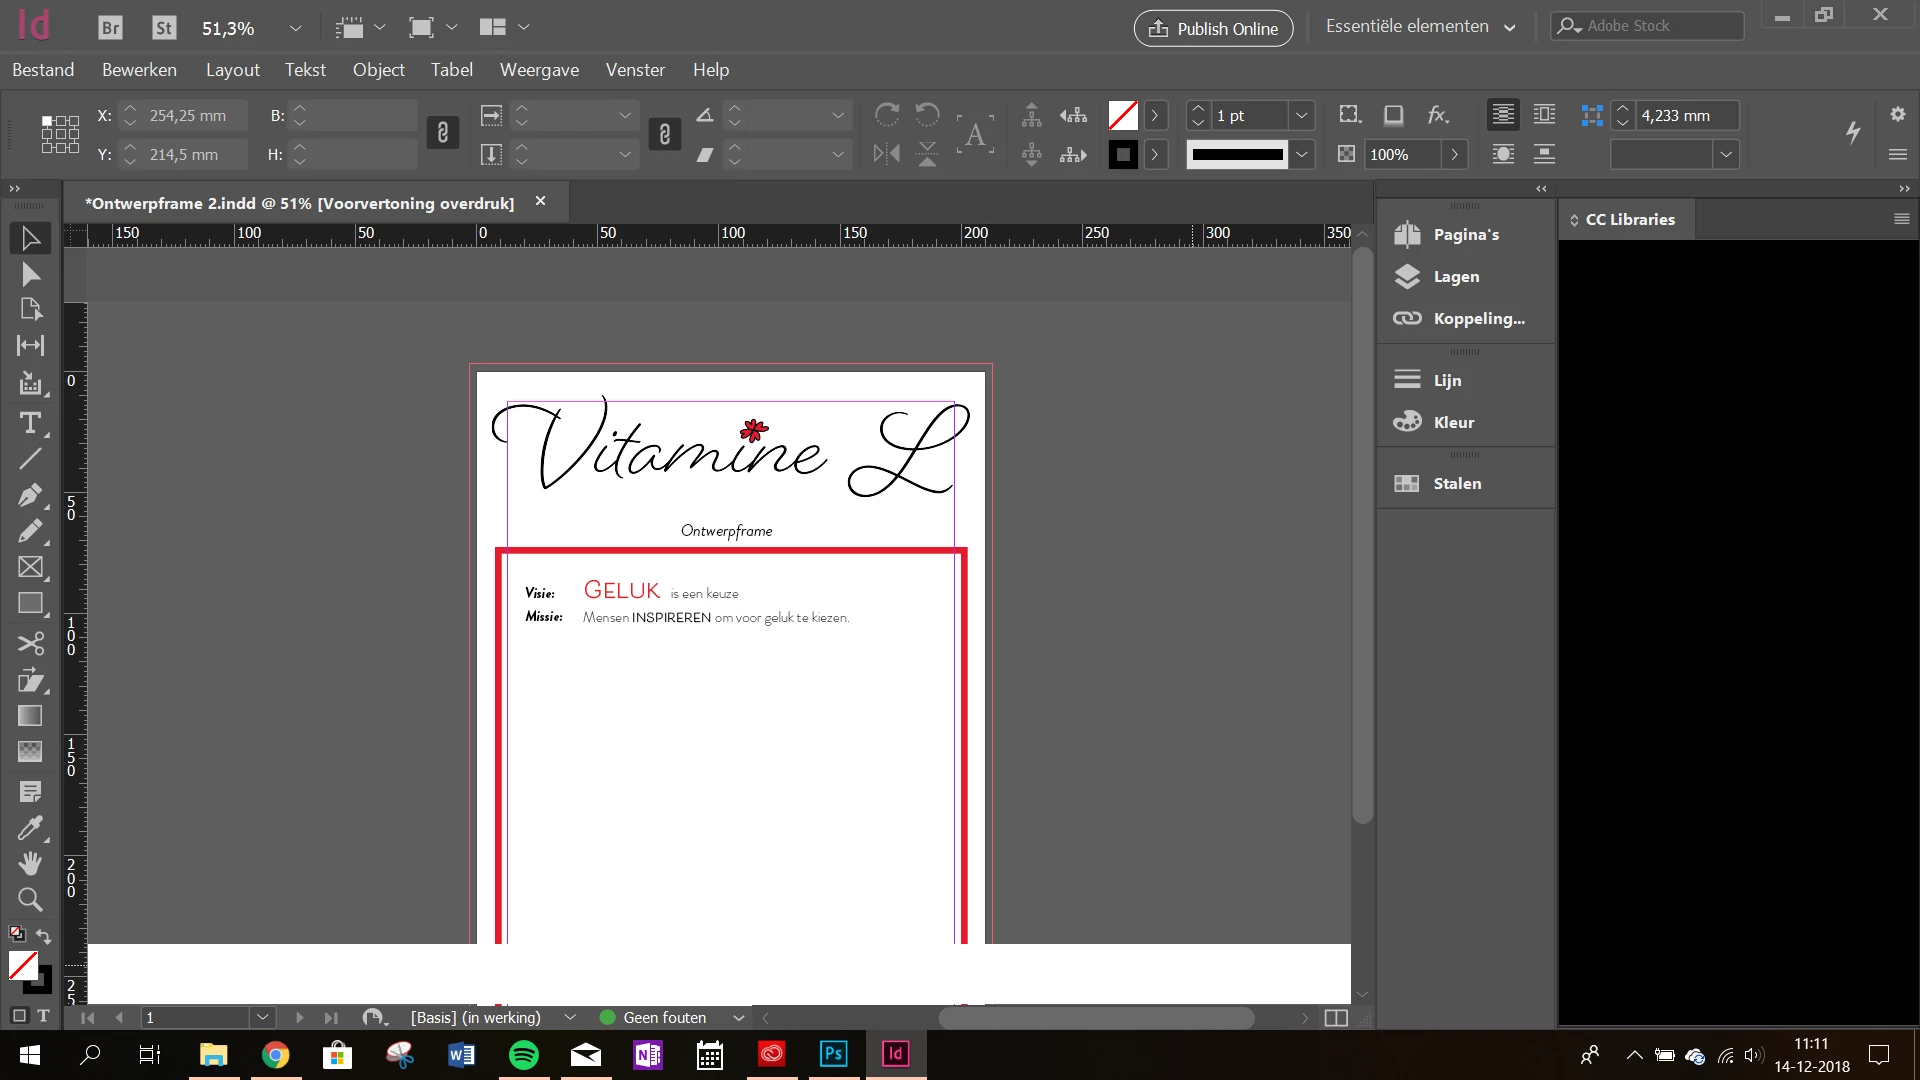Swap fill and stroke colors
The height and width of the screenshot is (1080, 1920).
[44, 936]
